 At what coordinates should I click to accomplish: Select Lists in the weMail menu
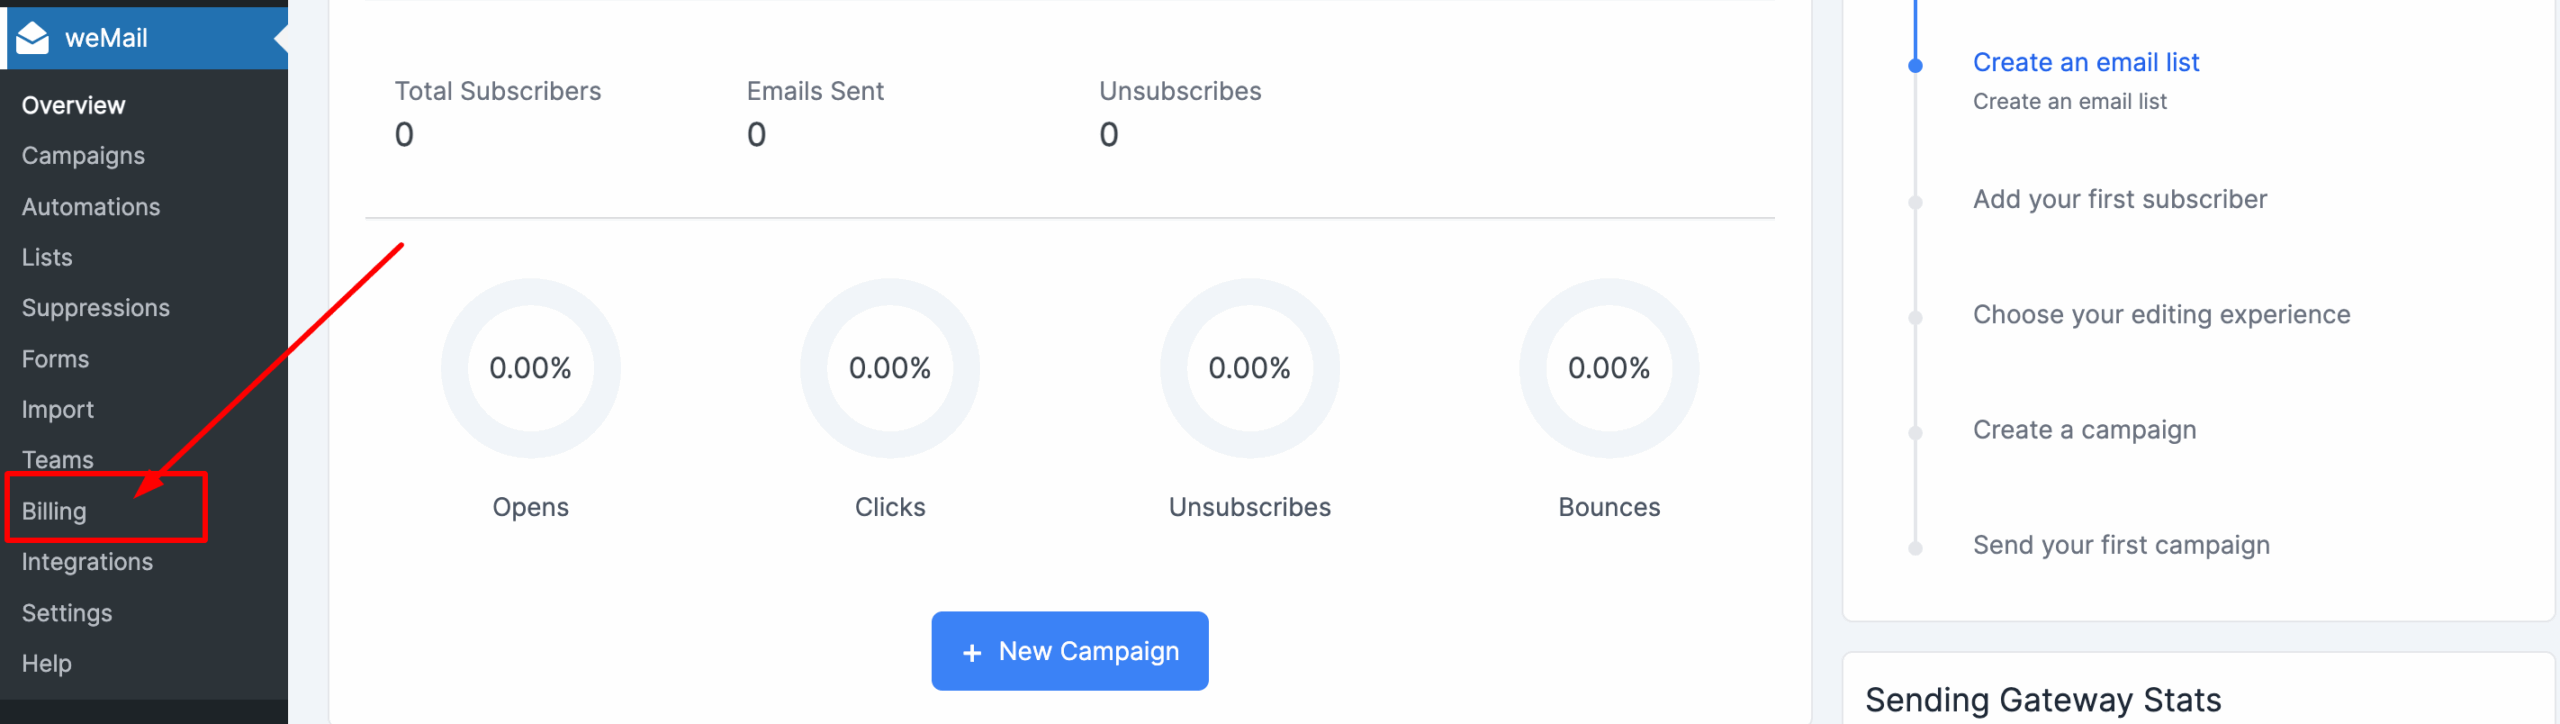(47, 257)
